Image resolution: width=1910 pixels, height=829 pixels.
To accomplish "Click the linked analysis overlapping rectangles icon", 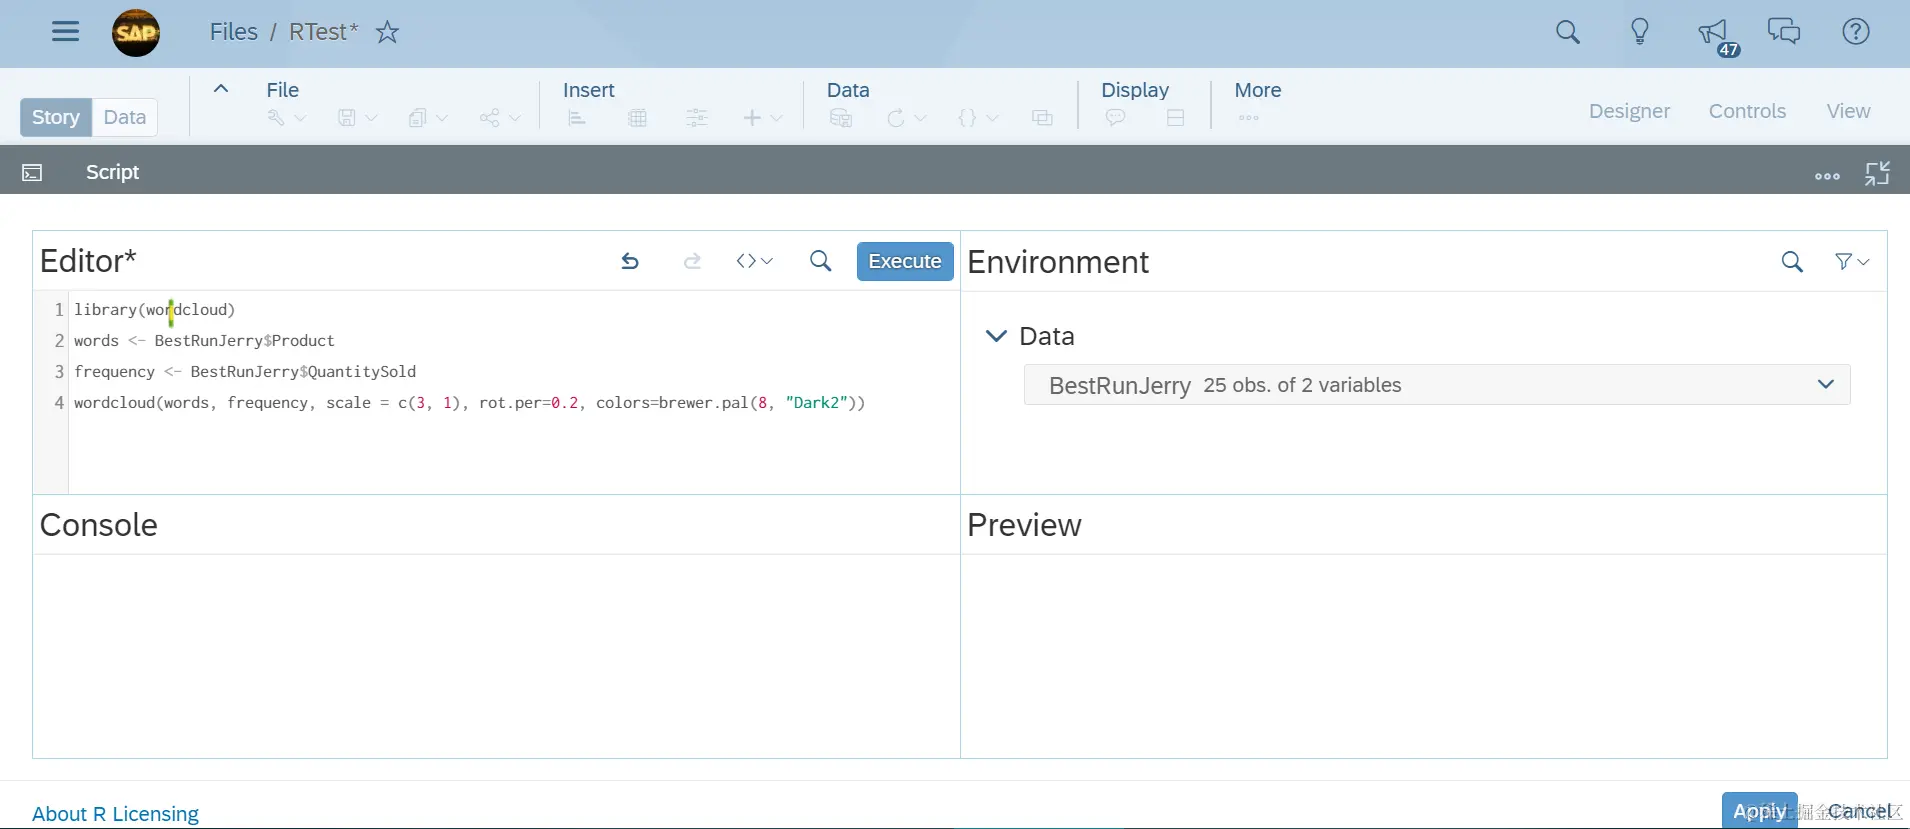I will (1042, 118).
